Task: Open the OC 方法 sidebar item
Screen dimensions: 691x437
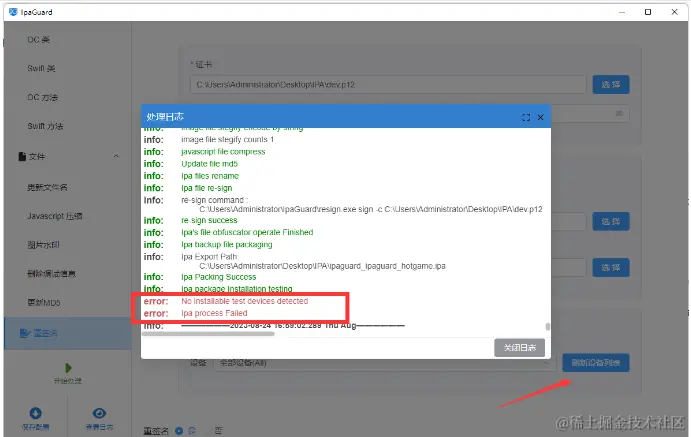Action: pos(43,97)
